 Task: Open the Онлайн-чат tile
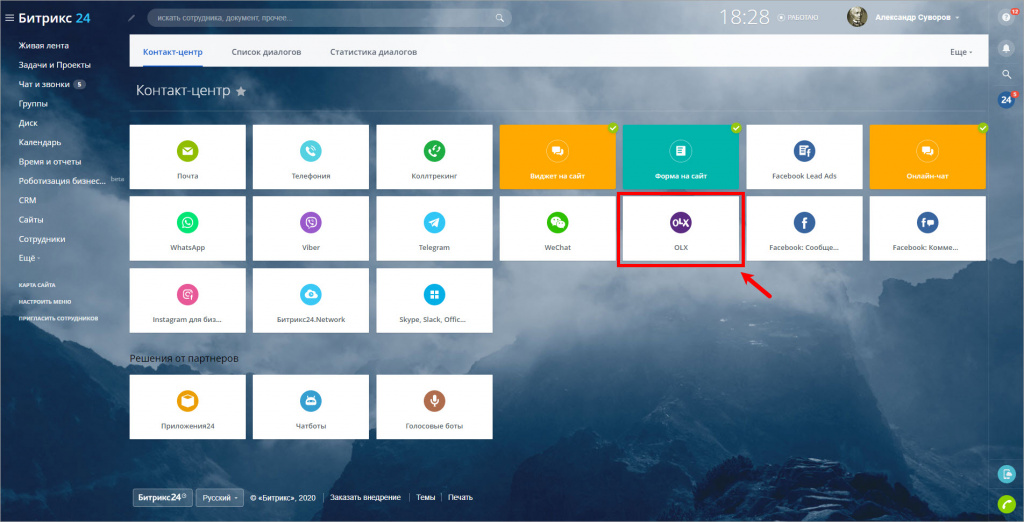click(927, 157)
